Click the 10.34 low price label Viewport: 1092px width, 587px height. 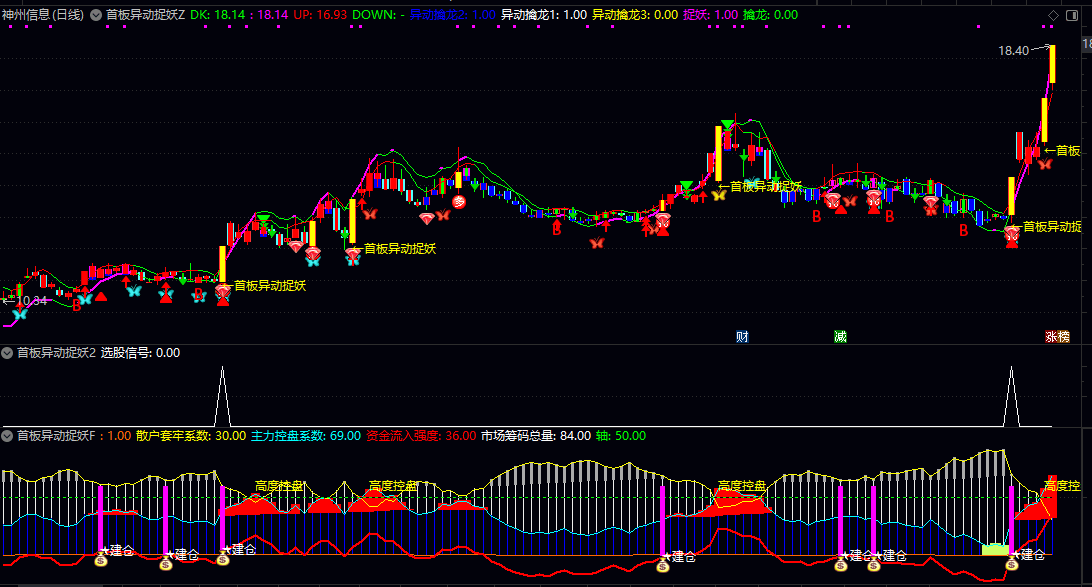(28, 300)
